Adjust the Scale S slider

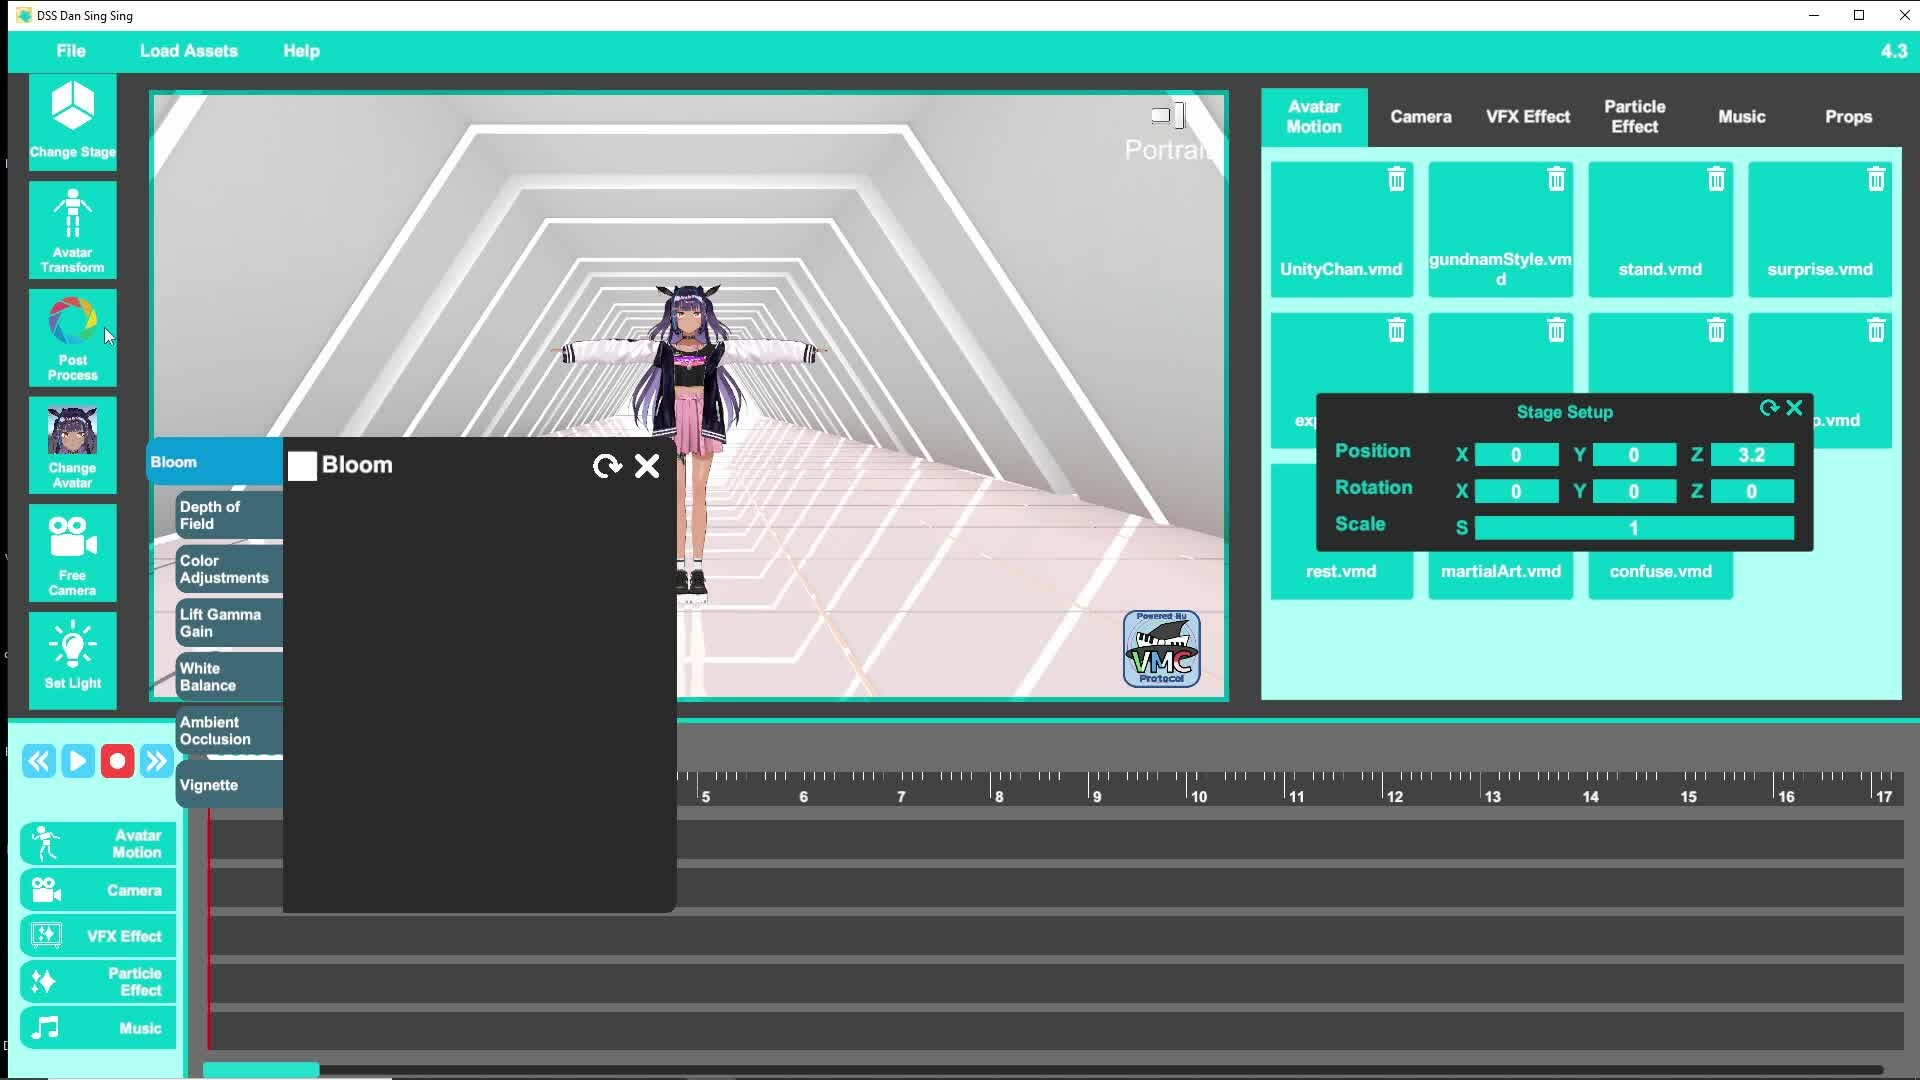1633,528
